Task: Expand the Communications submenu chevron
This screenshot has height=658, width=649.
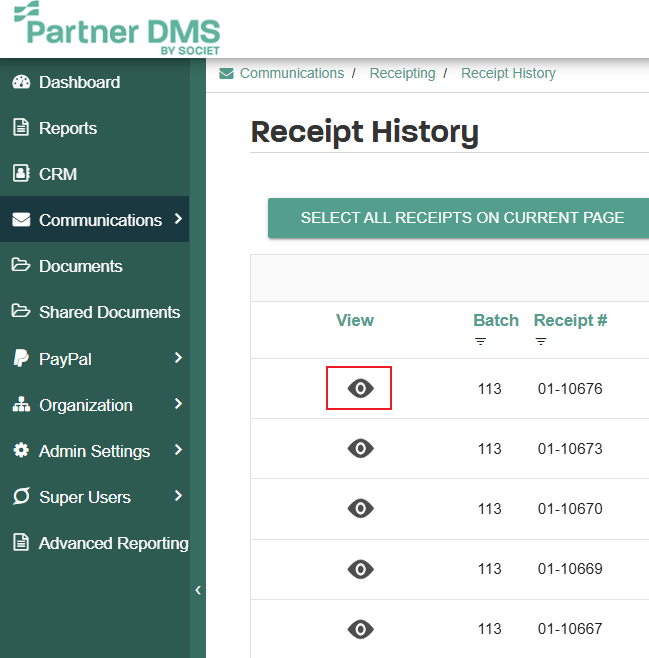Action: pyautogui.click(x=178, y=219)
